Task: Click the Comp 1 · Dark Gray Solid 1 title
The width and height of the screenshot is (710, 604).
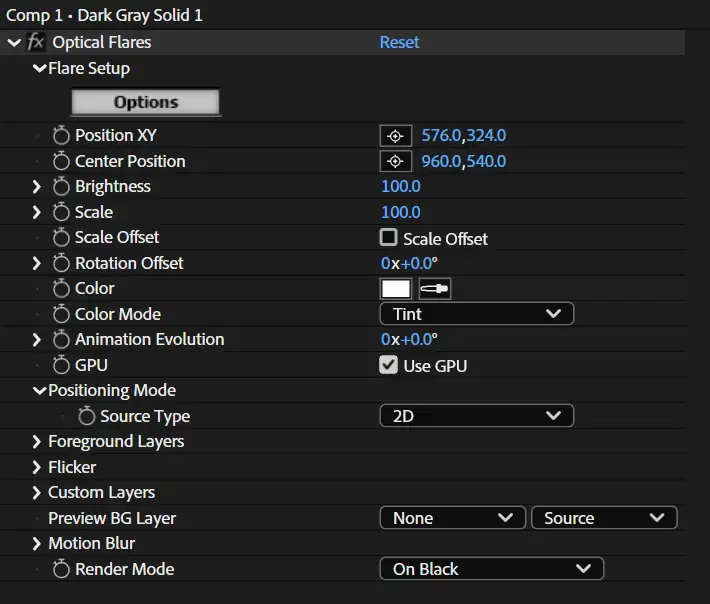Action: (x=104, y=15)
